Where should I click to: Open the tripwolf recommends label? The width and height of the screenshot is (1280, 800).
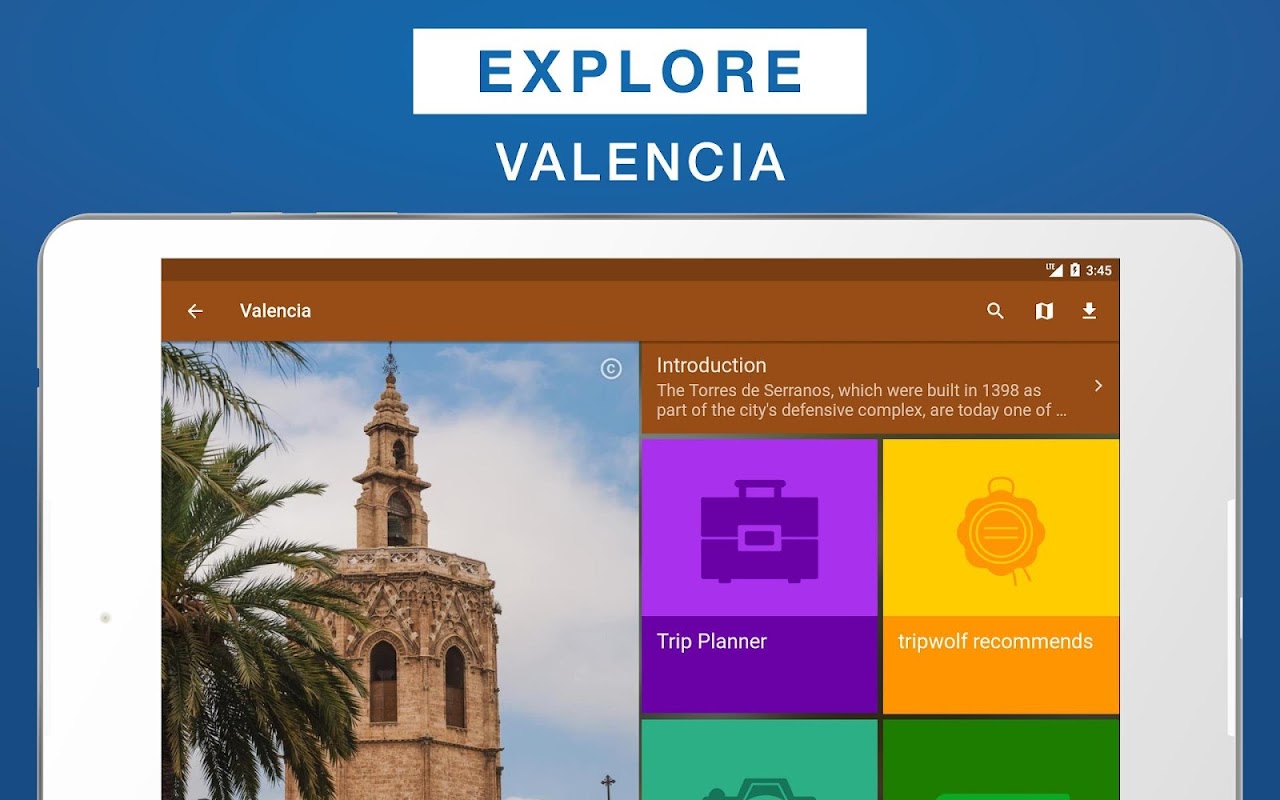point(995,642)
